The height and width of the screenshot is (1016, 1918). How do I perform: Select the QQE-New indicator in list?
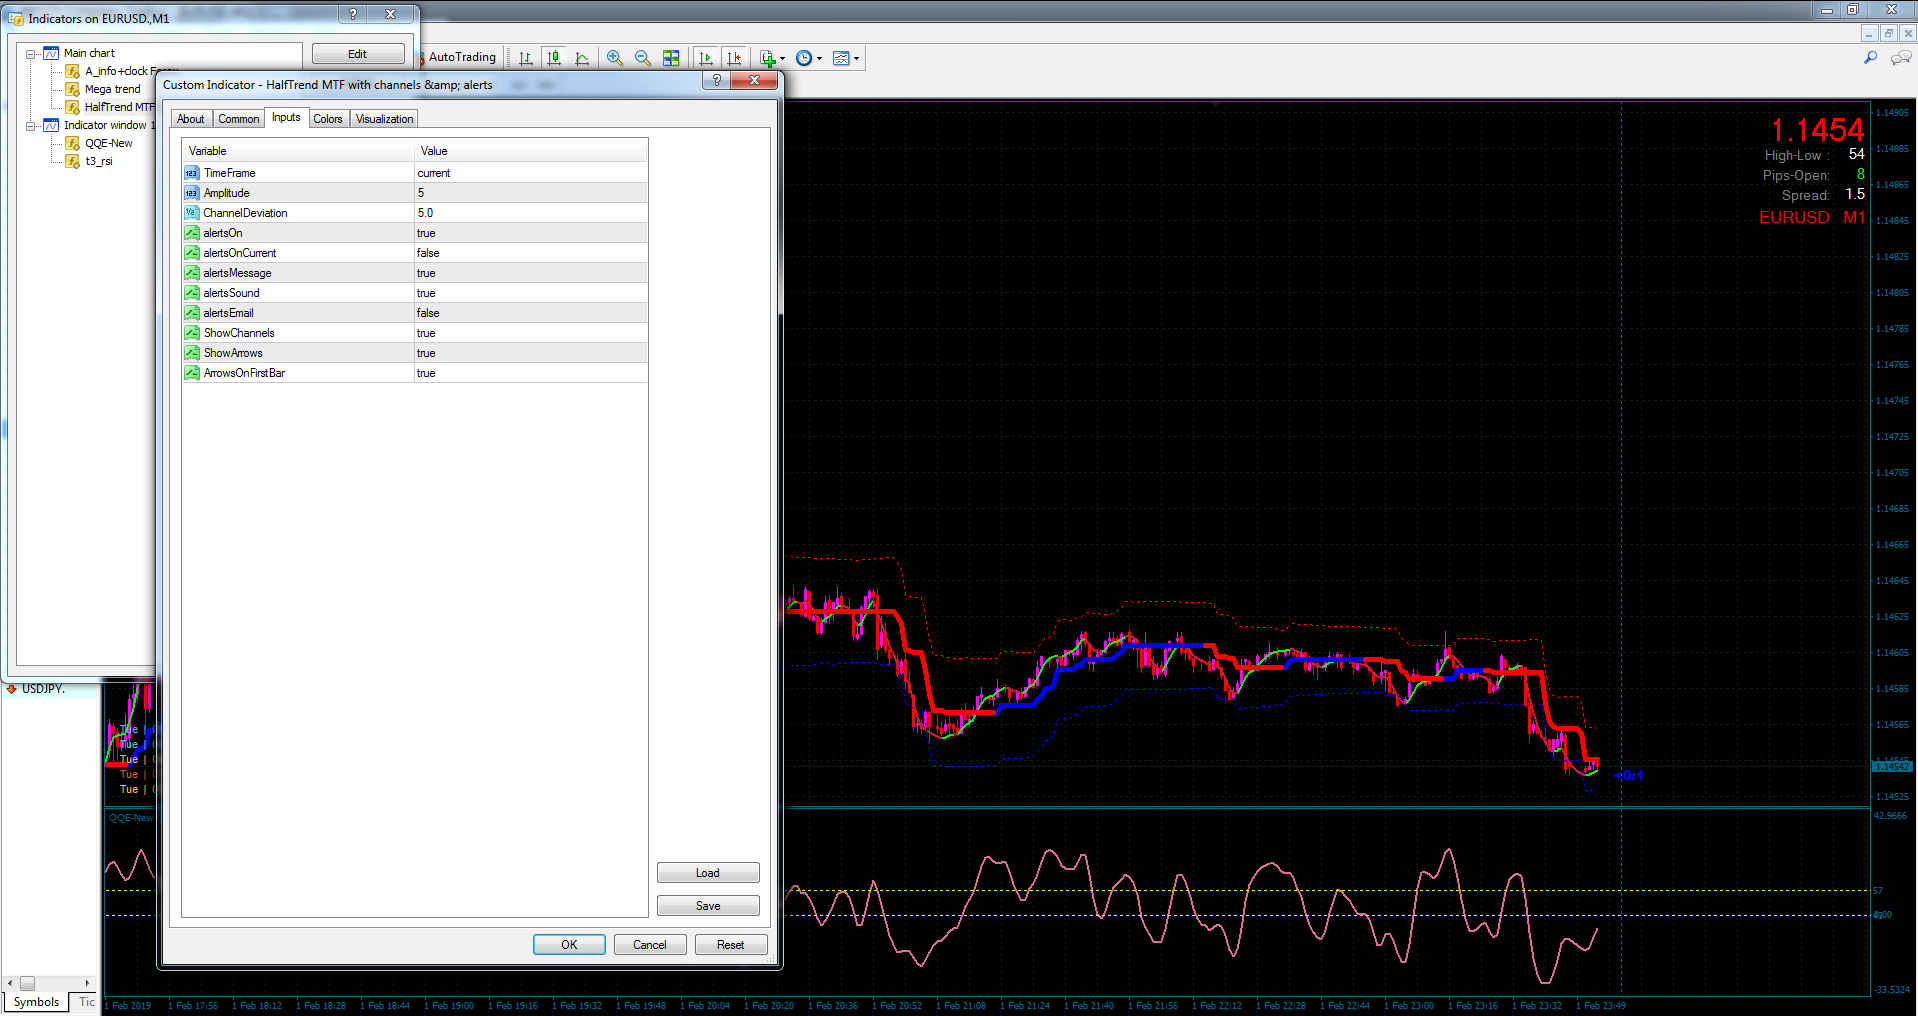108,143
